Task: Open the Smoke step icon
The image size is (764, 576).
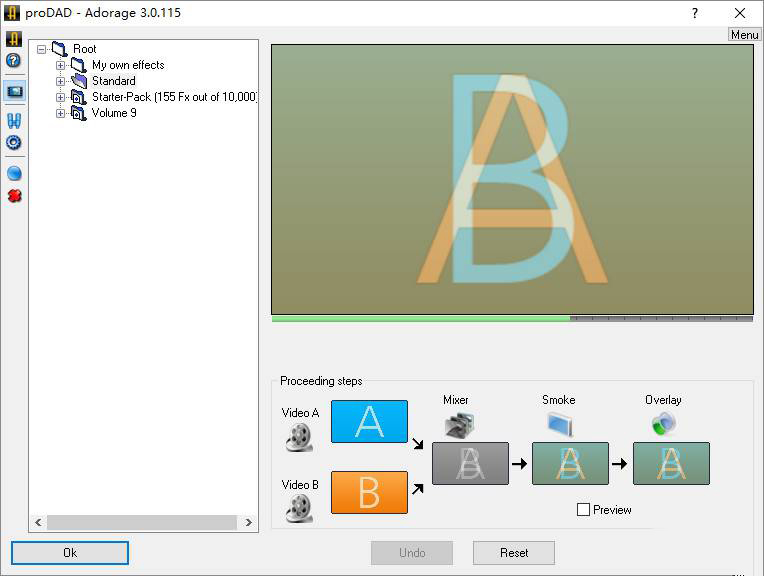Action: [559, 425]
